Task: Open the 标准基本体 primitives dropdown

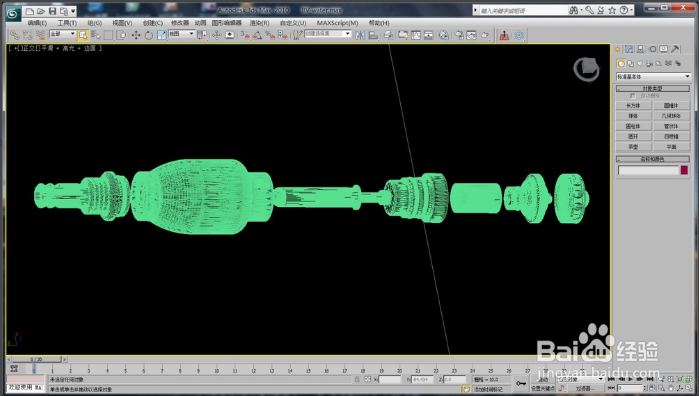Action: point(653,77)
